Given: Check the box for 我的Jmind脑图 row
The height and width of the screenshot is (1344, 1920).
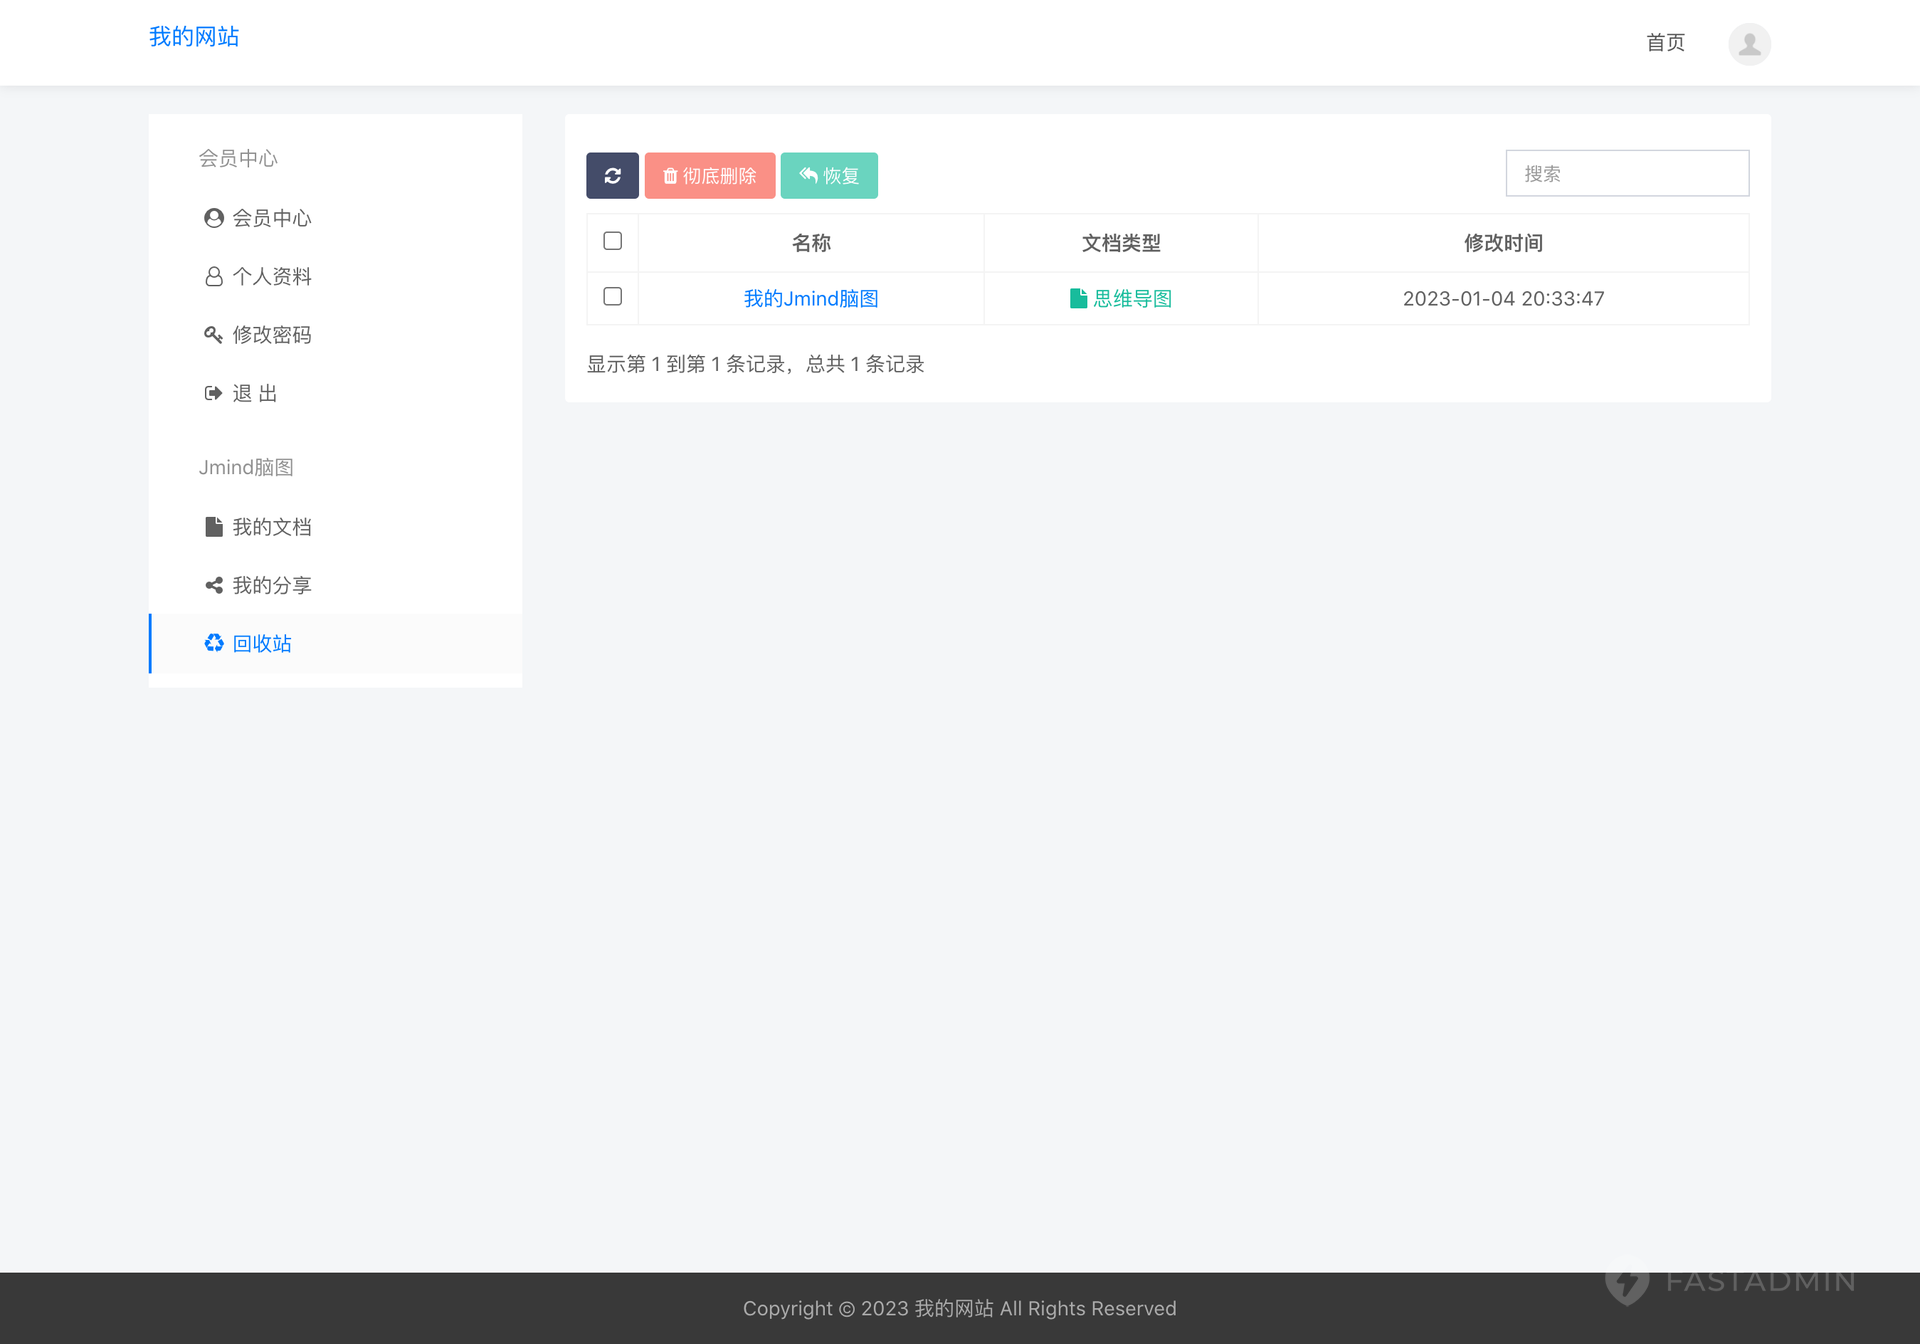Looking at the screenshot, I should click(x=612, y=297).
